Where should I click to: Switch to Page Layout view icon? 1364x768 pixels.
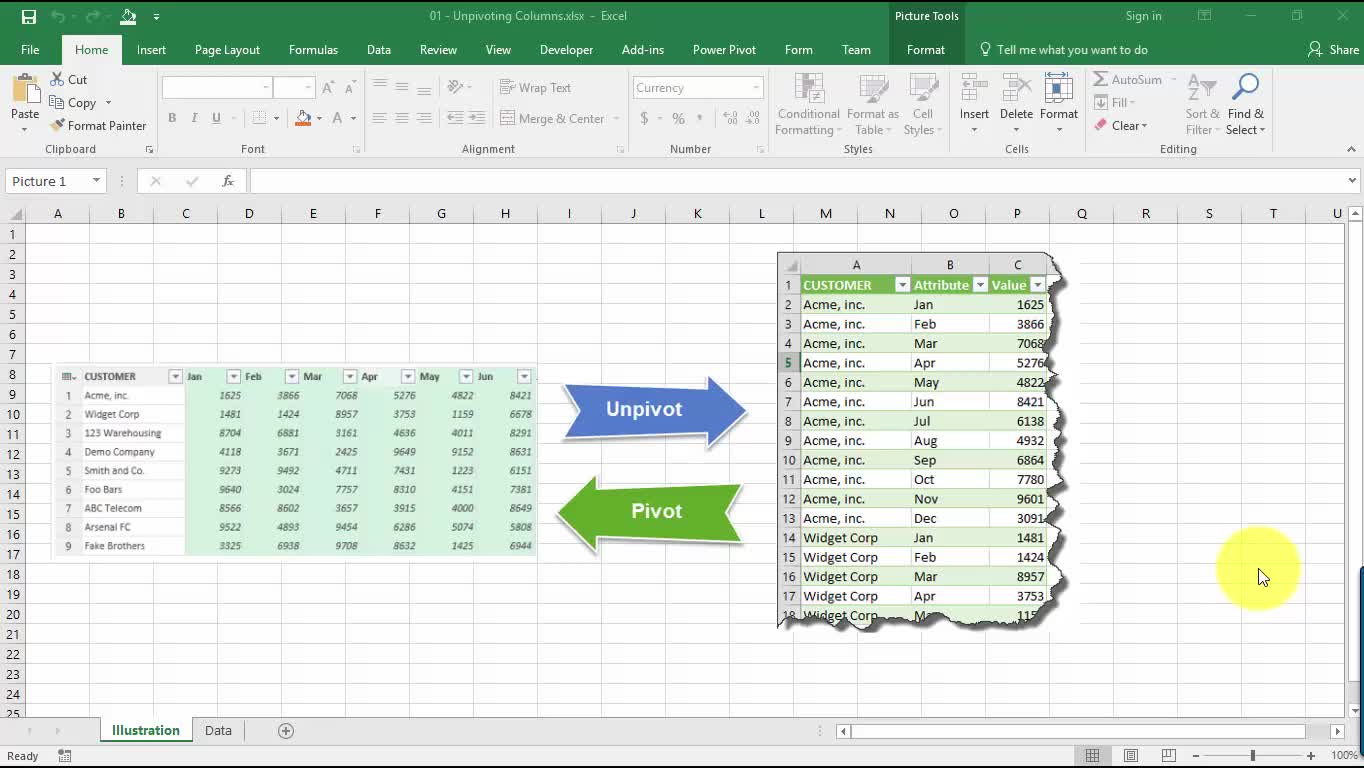point(1131,756)
